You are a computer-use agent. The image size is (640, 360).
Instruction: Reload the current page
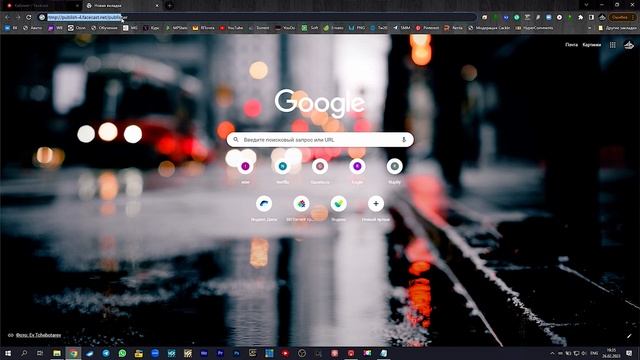pyautogui.click(x=29, y=17)
